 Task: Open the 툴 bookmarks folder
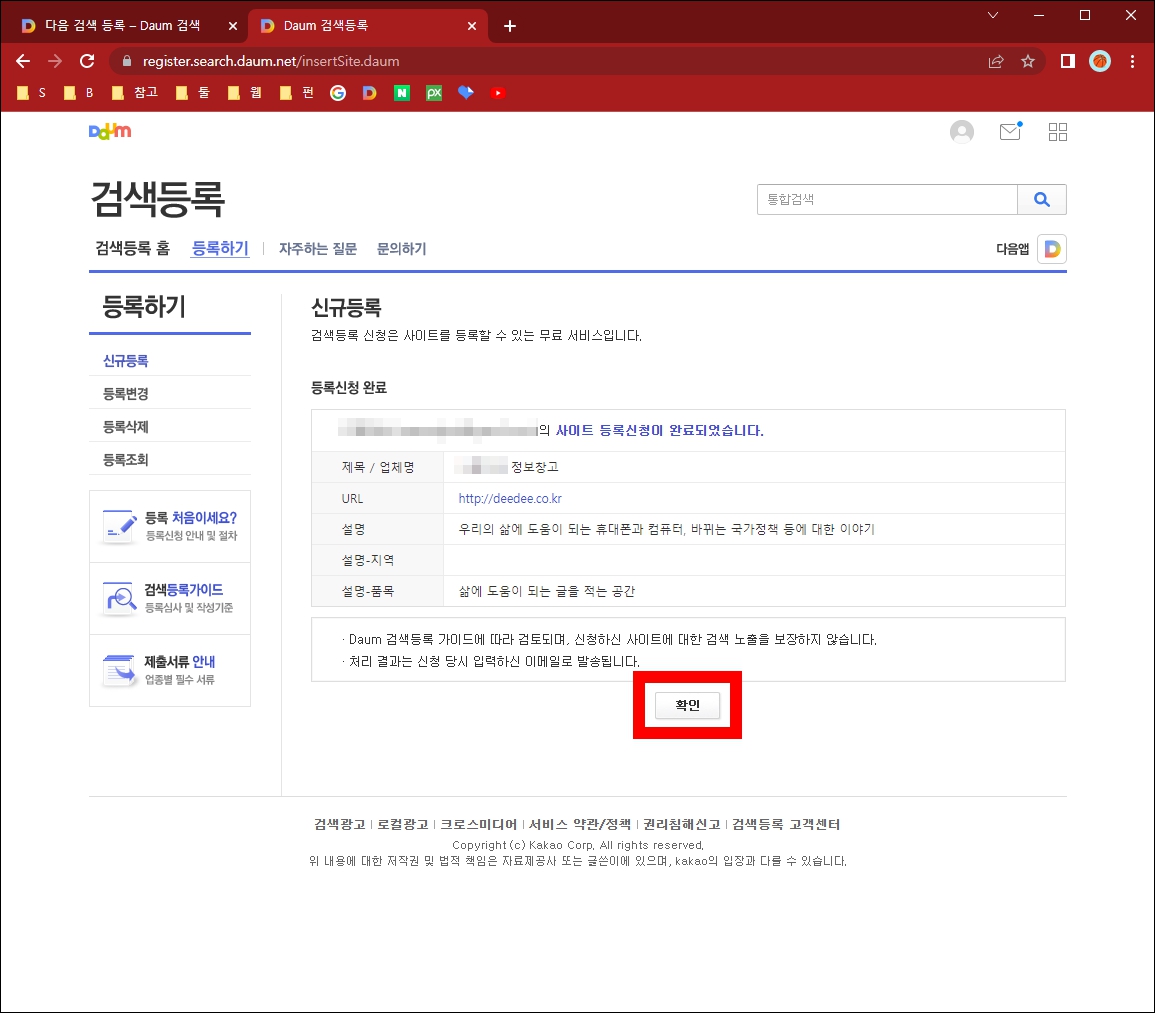(192, 93)
